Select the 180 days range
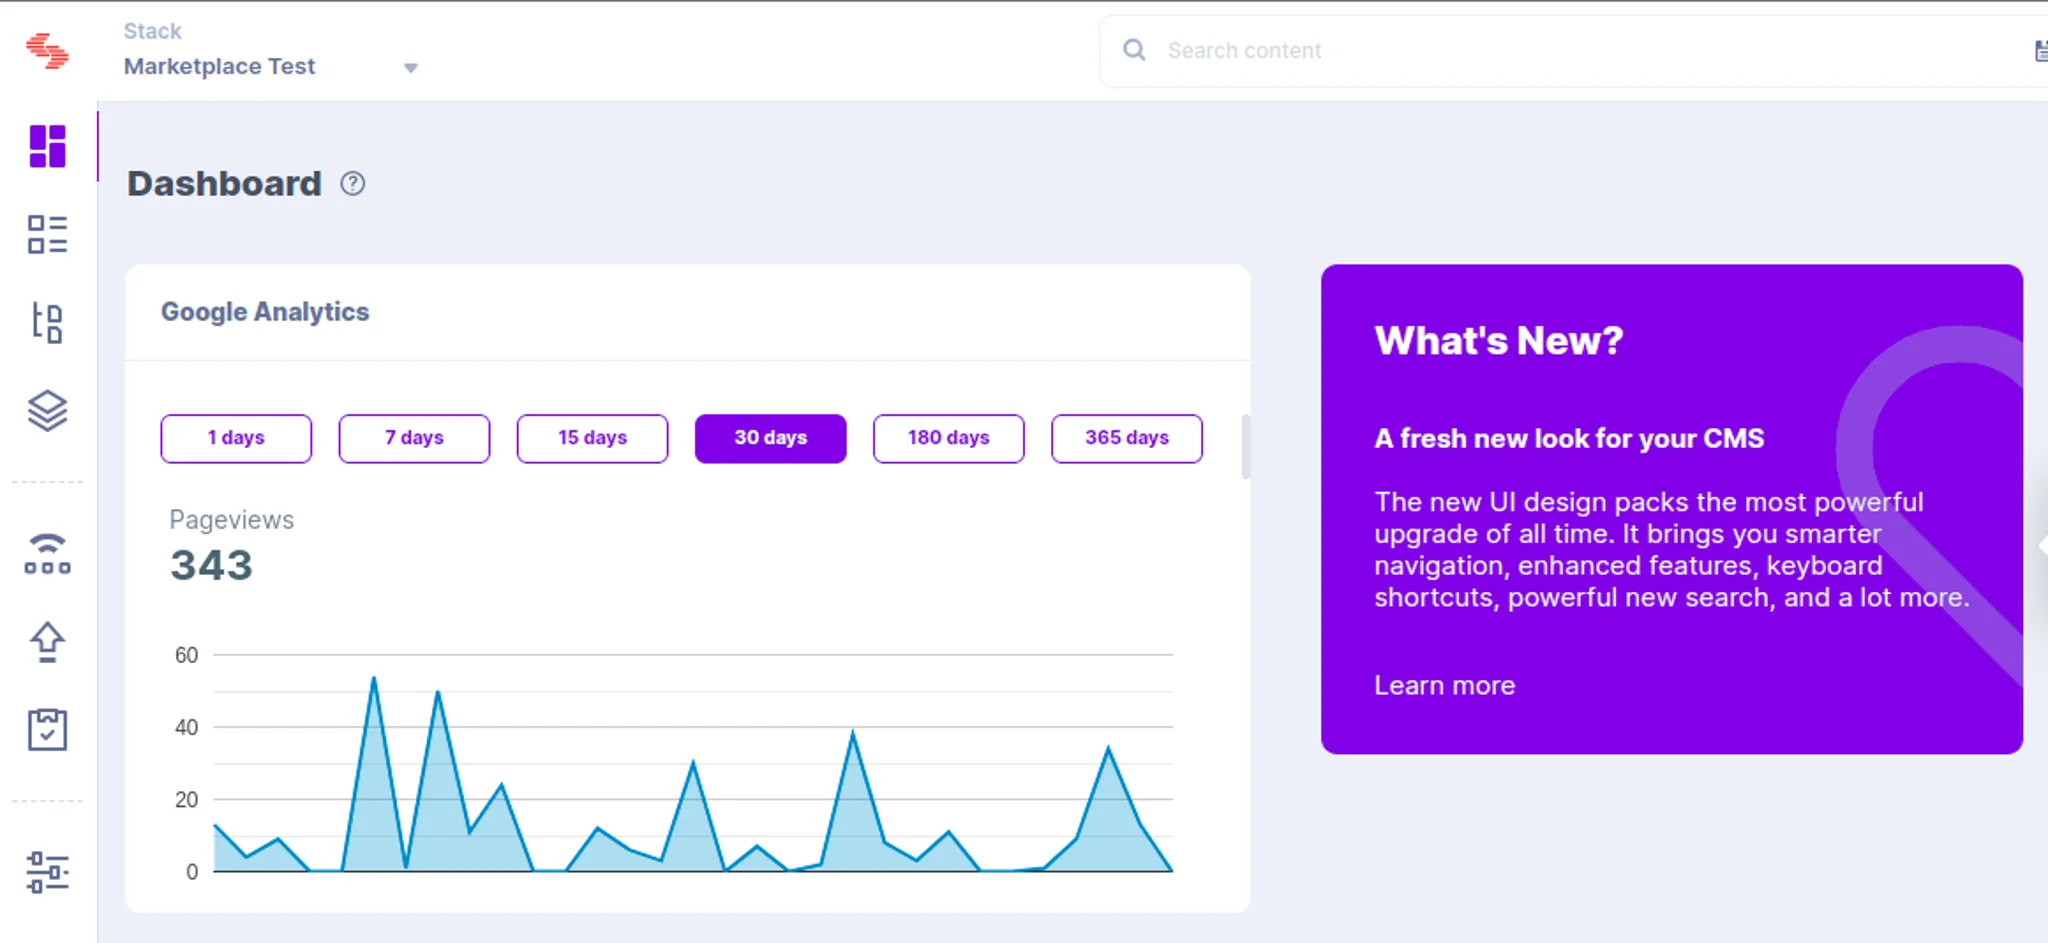 coord(948,438)
